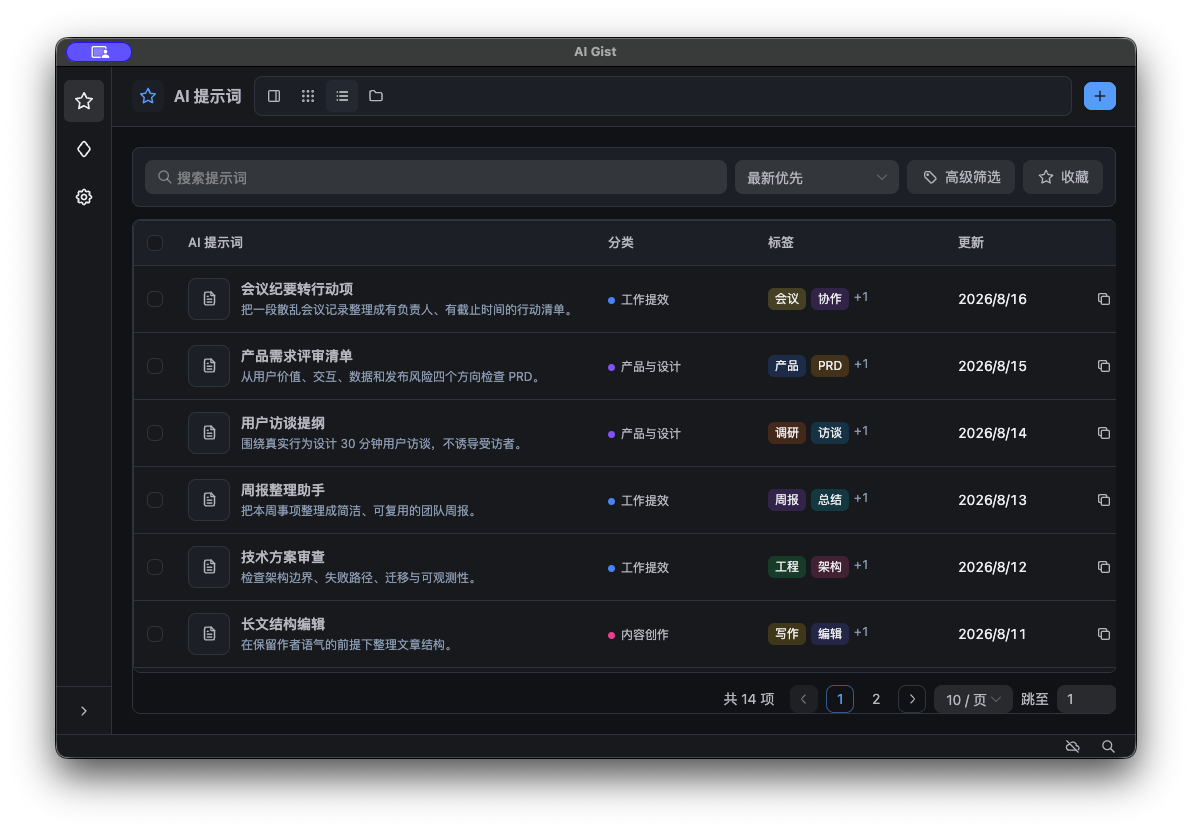Open the 最新优先 sort dropdown
This screenshot has height=832, width=1192.
click(x=816, y=177)
